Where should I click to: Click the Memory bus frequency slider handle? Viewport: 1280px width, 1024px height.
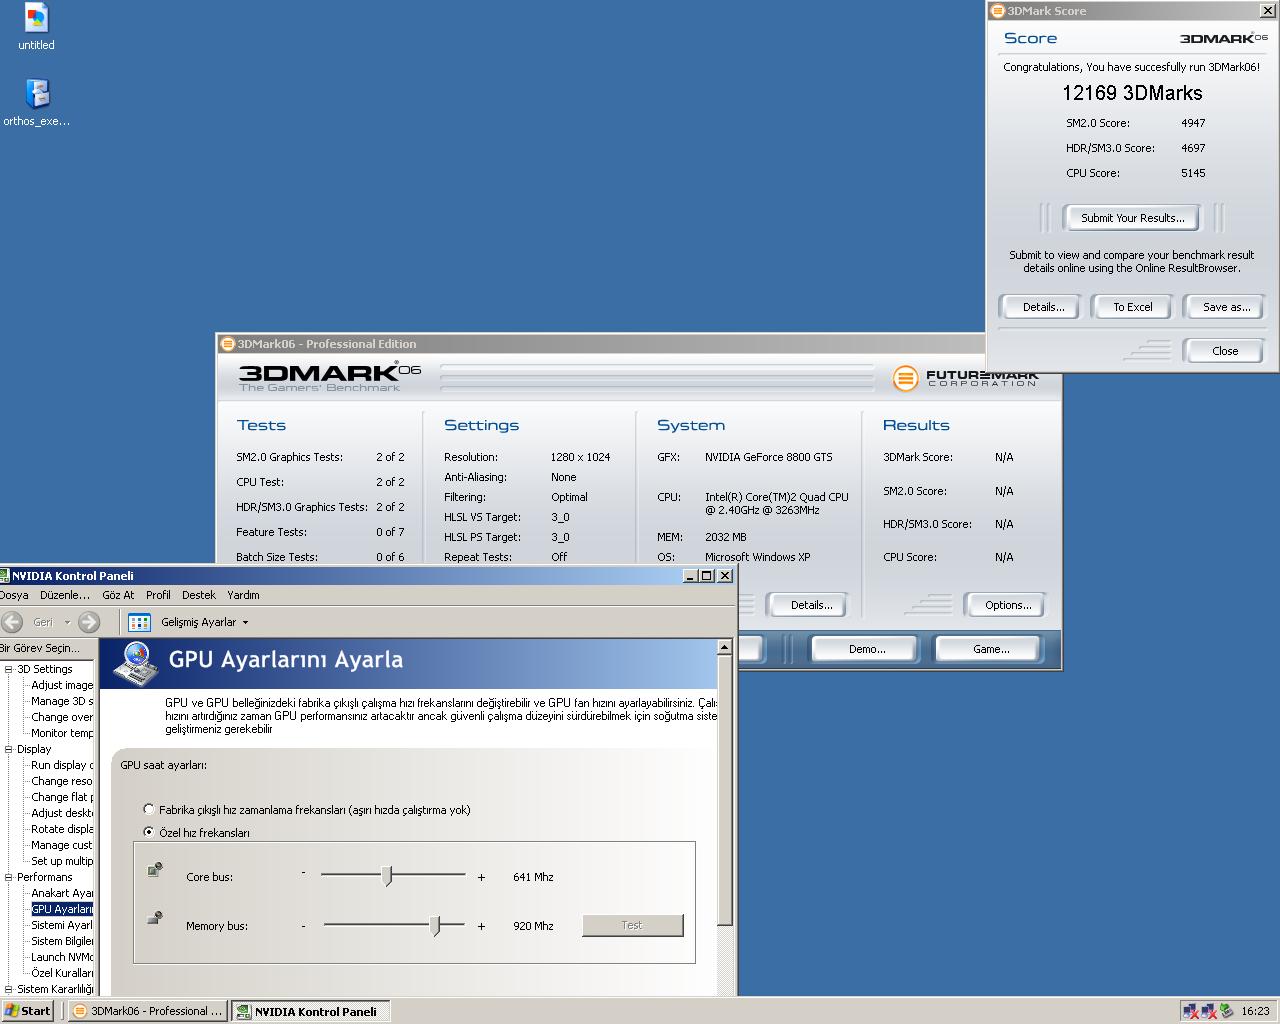(435, 926)
